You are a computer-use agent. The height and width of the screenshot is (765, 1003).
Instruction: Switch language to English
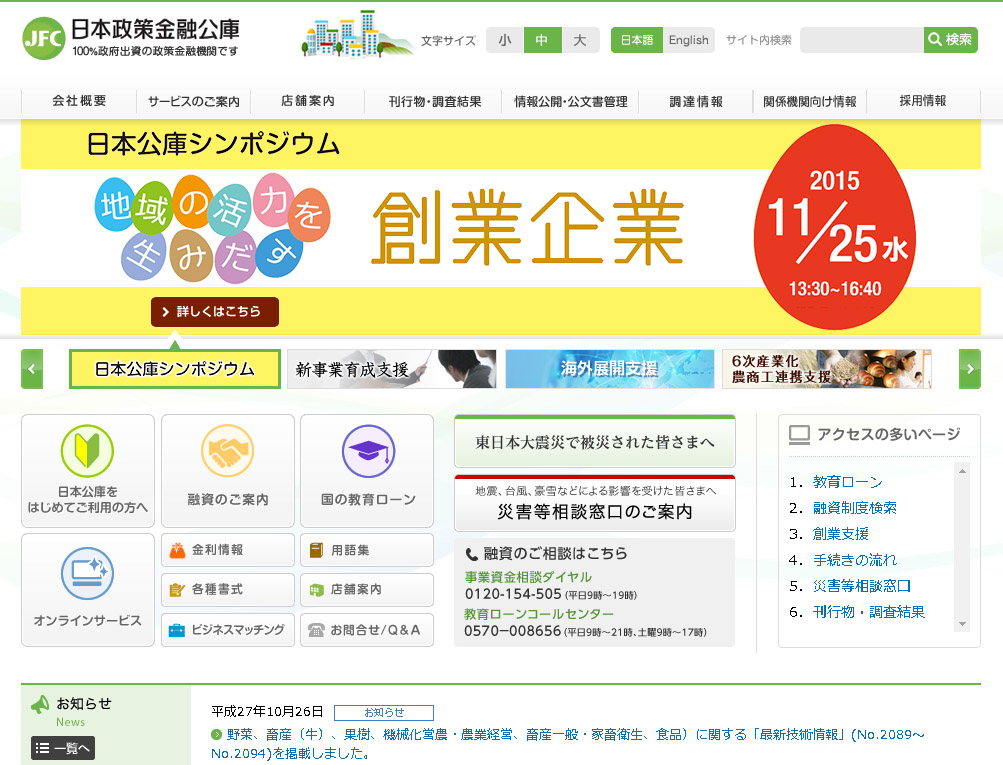(x=688, y=40)
